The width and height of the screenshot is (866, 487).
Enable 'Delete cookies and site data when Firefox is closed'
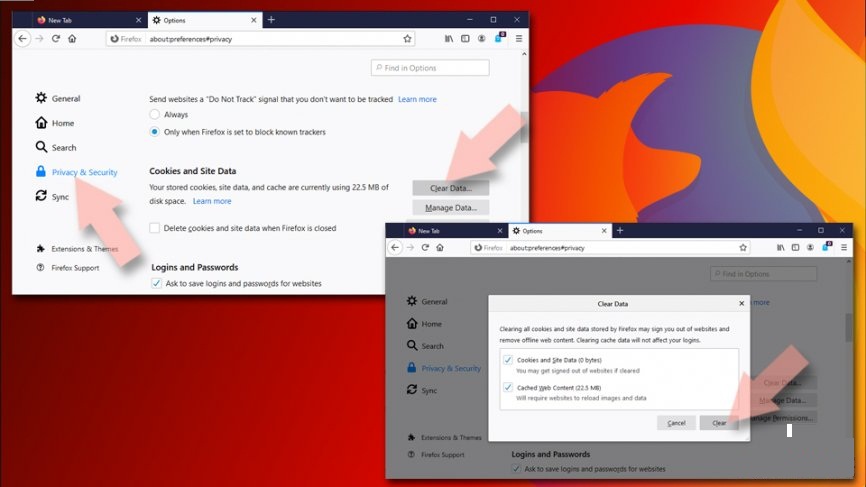tap(155, 228)
